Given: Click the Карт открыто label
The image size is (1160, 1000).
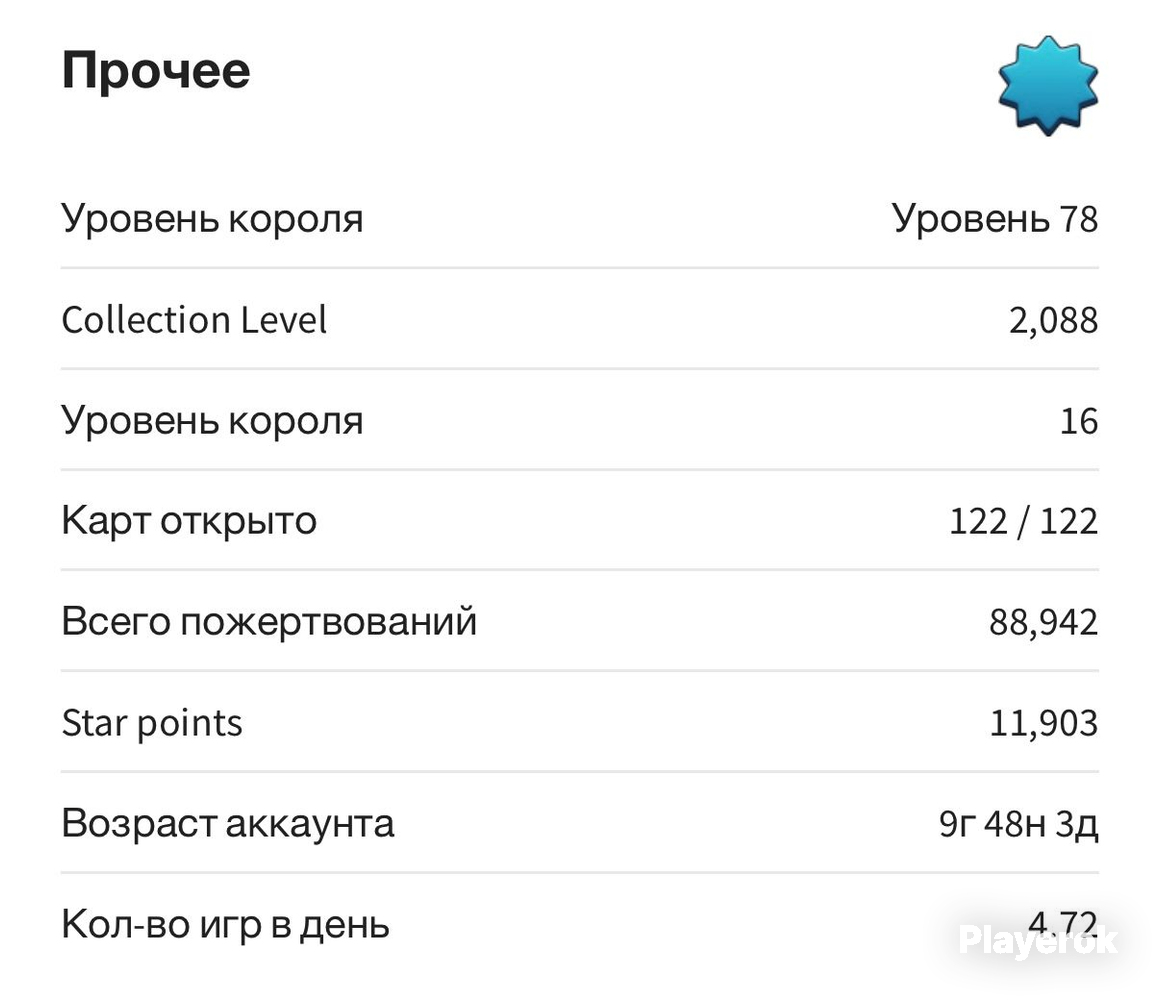Looking at the screenshot, I should tap(189, 521).
